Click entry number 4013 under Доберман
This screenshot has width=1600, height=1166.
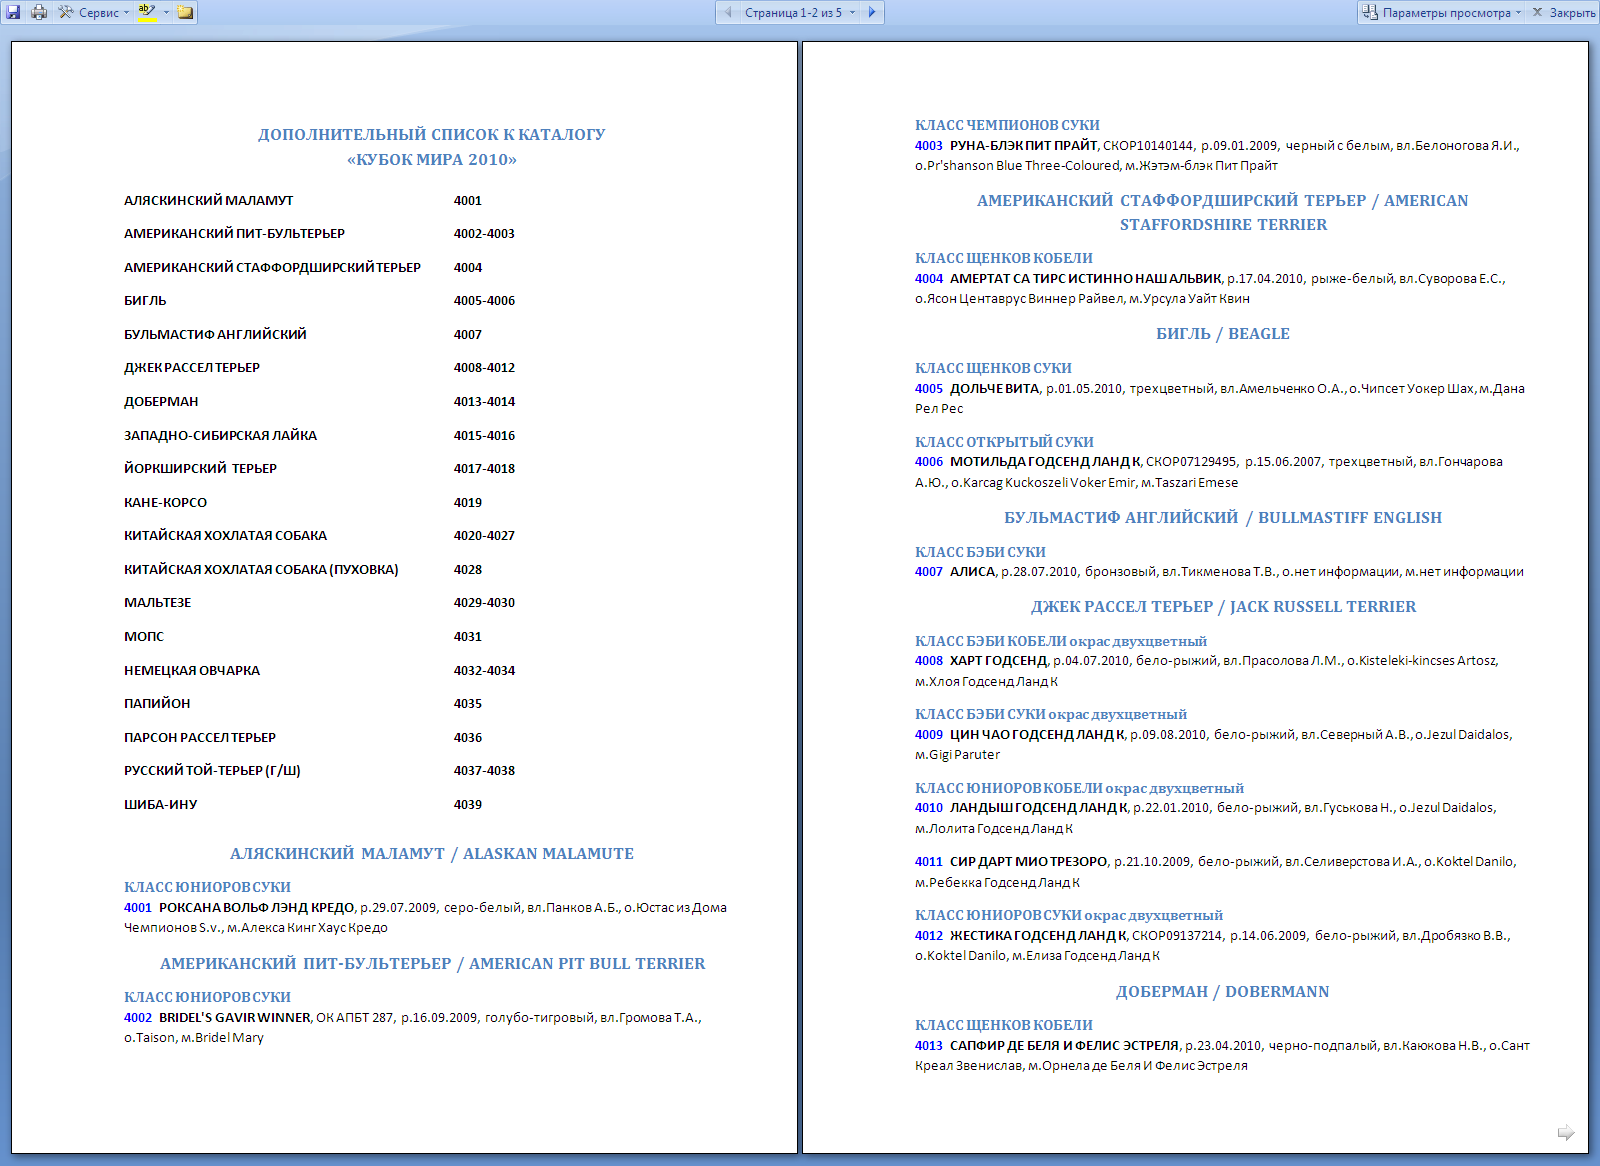click(x=928, y=1046)
